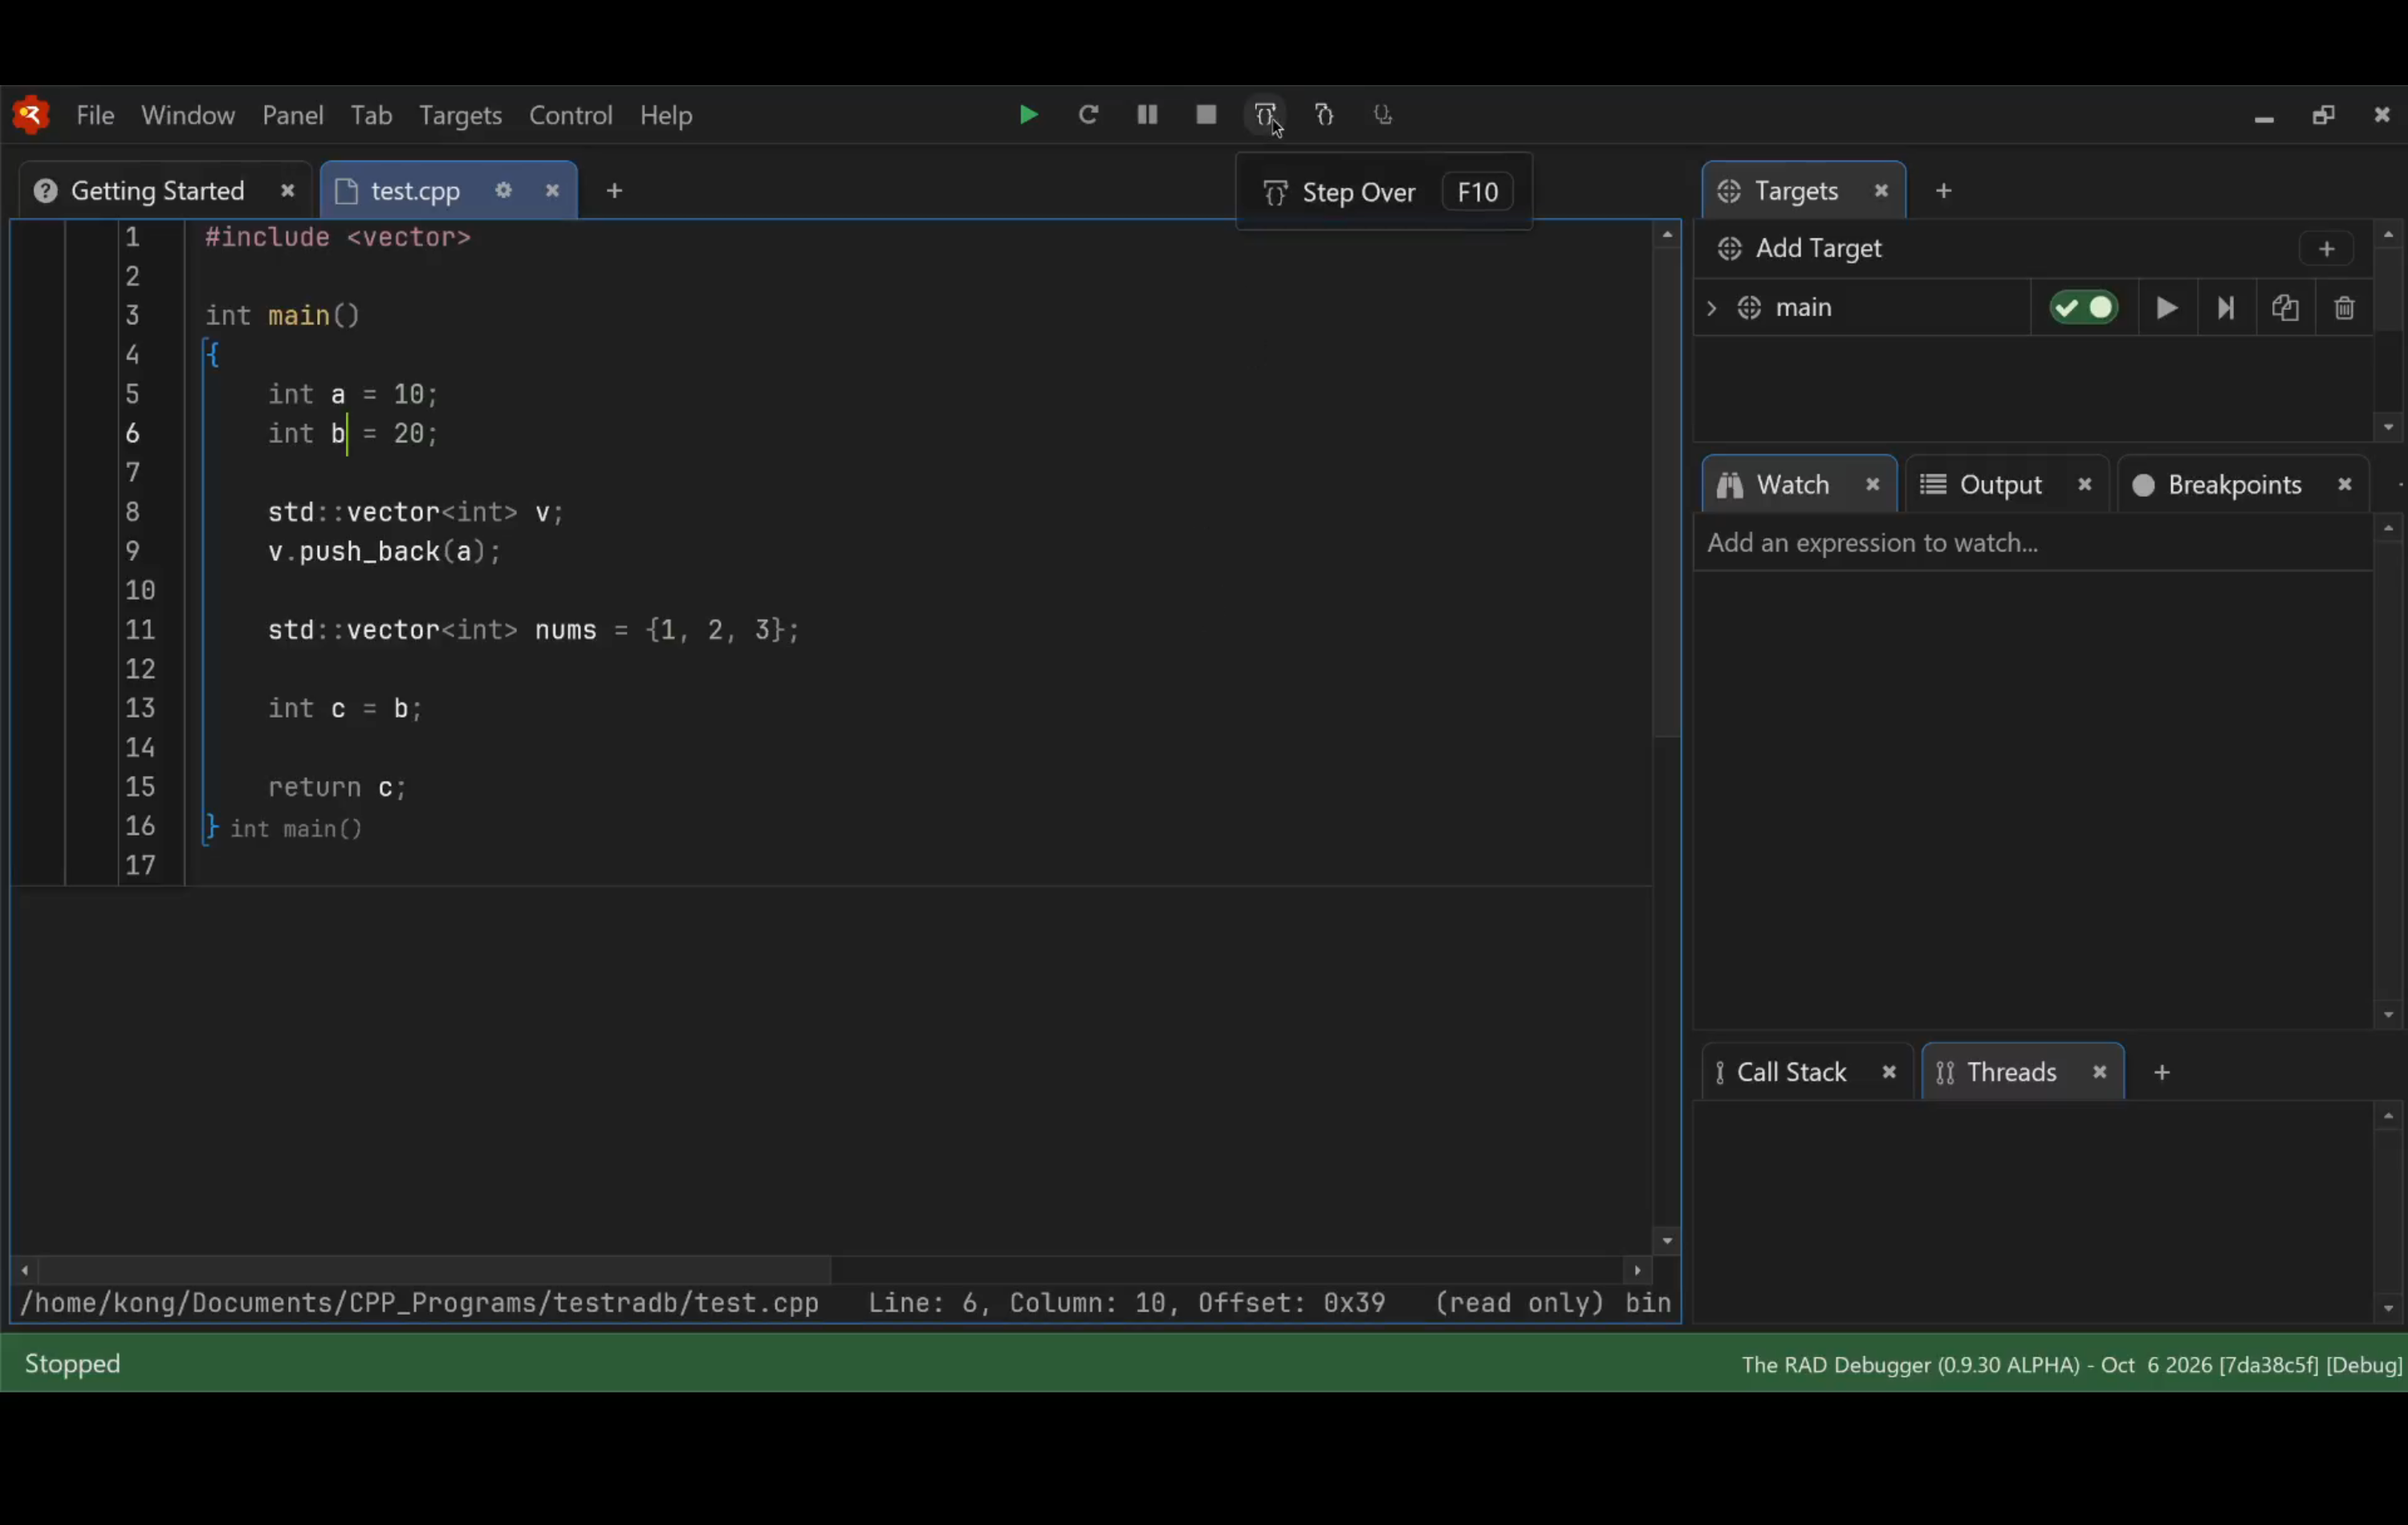This screenshot has width=2408, height=1525.
Task: Click the Step Over toolbar icon
Action: click(x=1265, y=115)
